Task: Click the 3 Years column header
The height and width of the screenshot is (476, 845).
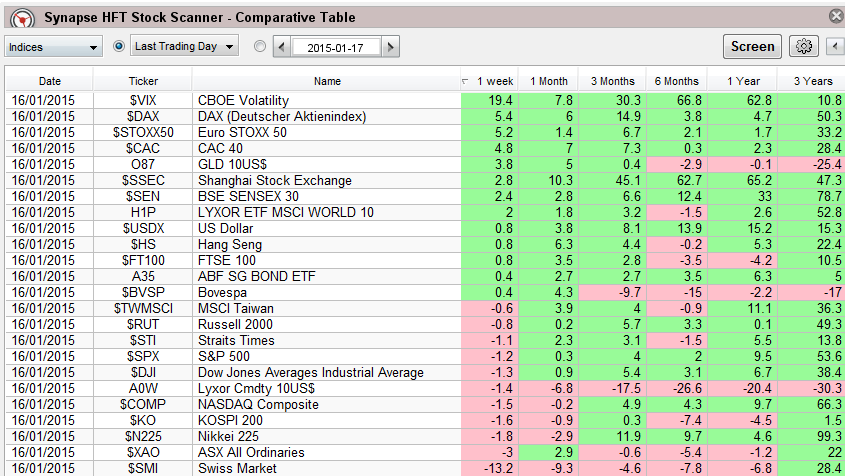Action: tap(810, 81)
